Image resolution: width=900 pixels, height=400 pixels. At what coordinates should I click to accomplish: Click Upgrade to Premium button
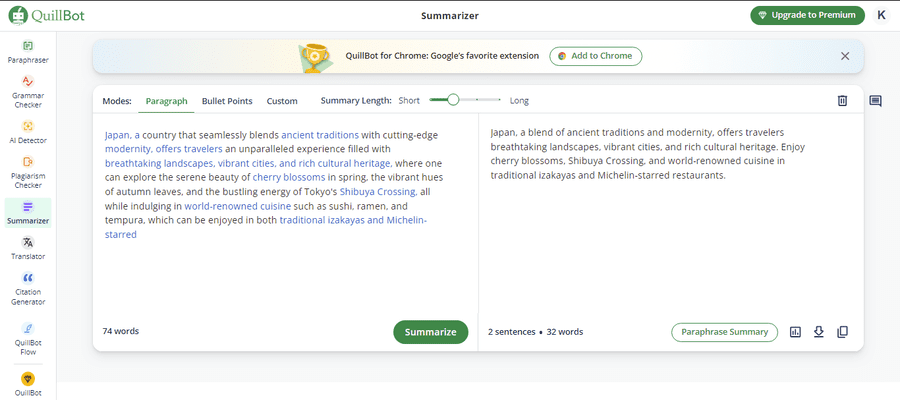(x=808, y=15)
